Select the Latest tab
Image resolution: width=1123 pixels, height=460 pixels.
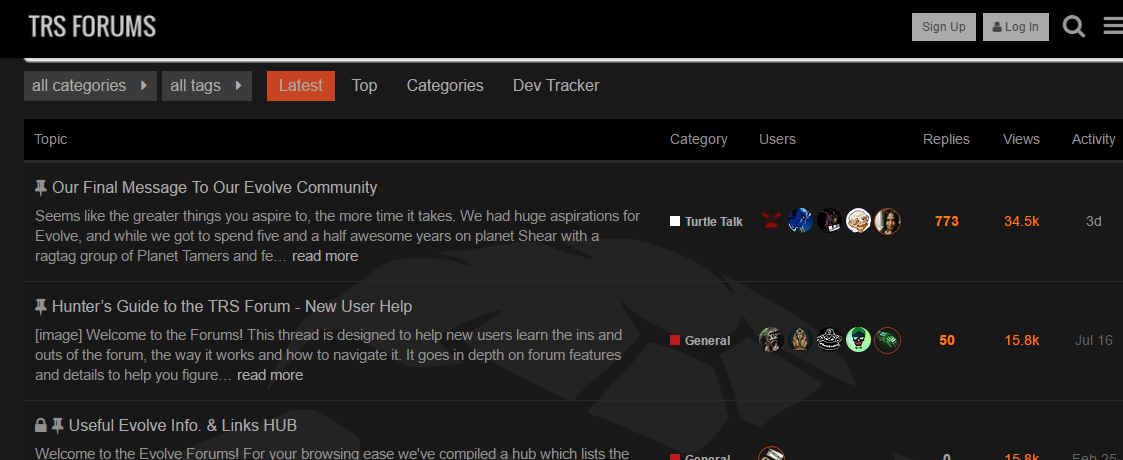point(301,86)
